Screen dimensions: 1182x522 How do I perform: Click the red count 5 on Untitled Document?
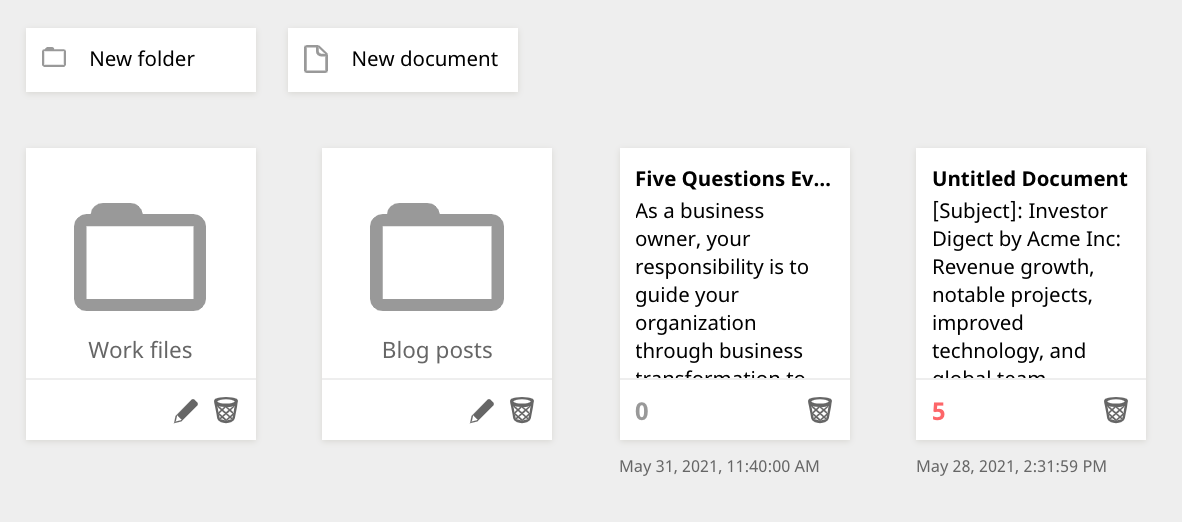(938, 411)
